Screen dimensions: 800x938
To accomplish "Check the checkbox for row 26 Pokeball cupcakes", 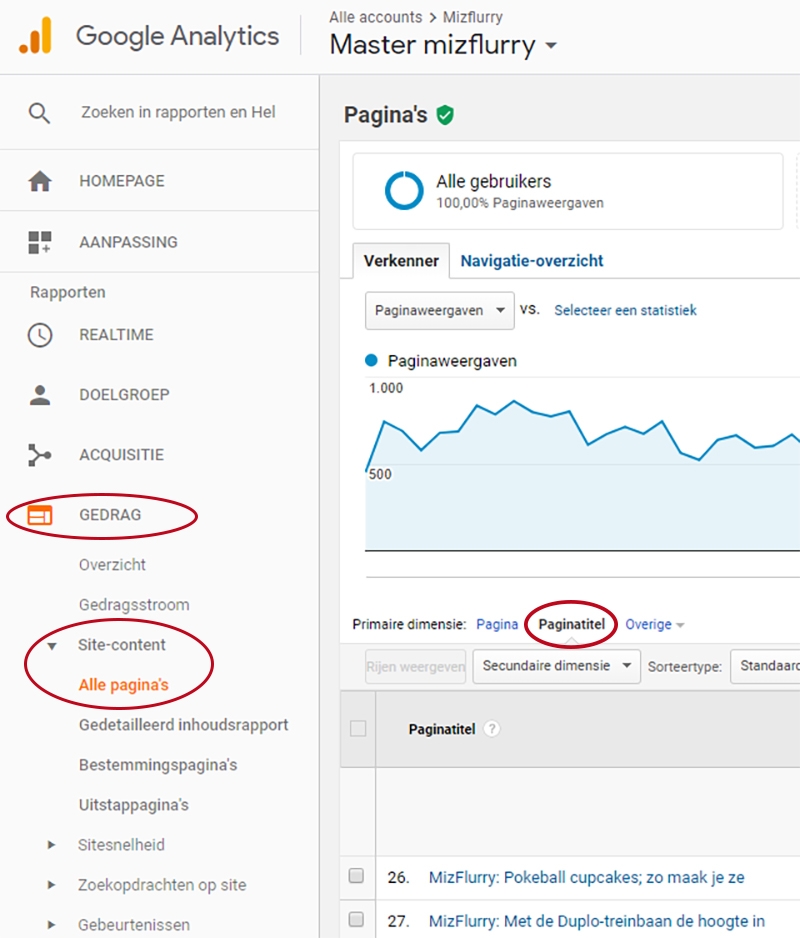I will pos(357,877).
